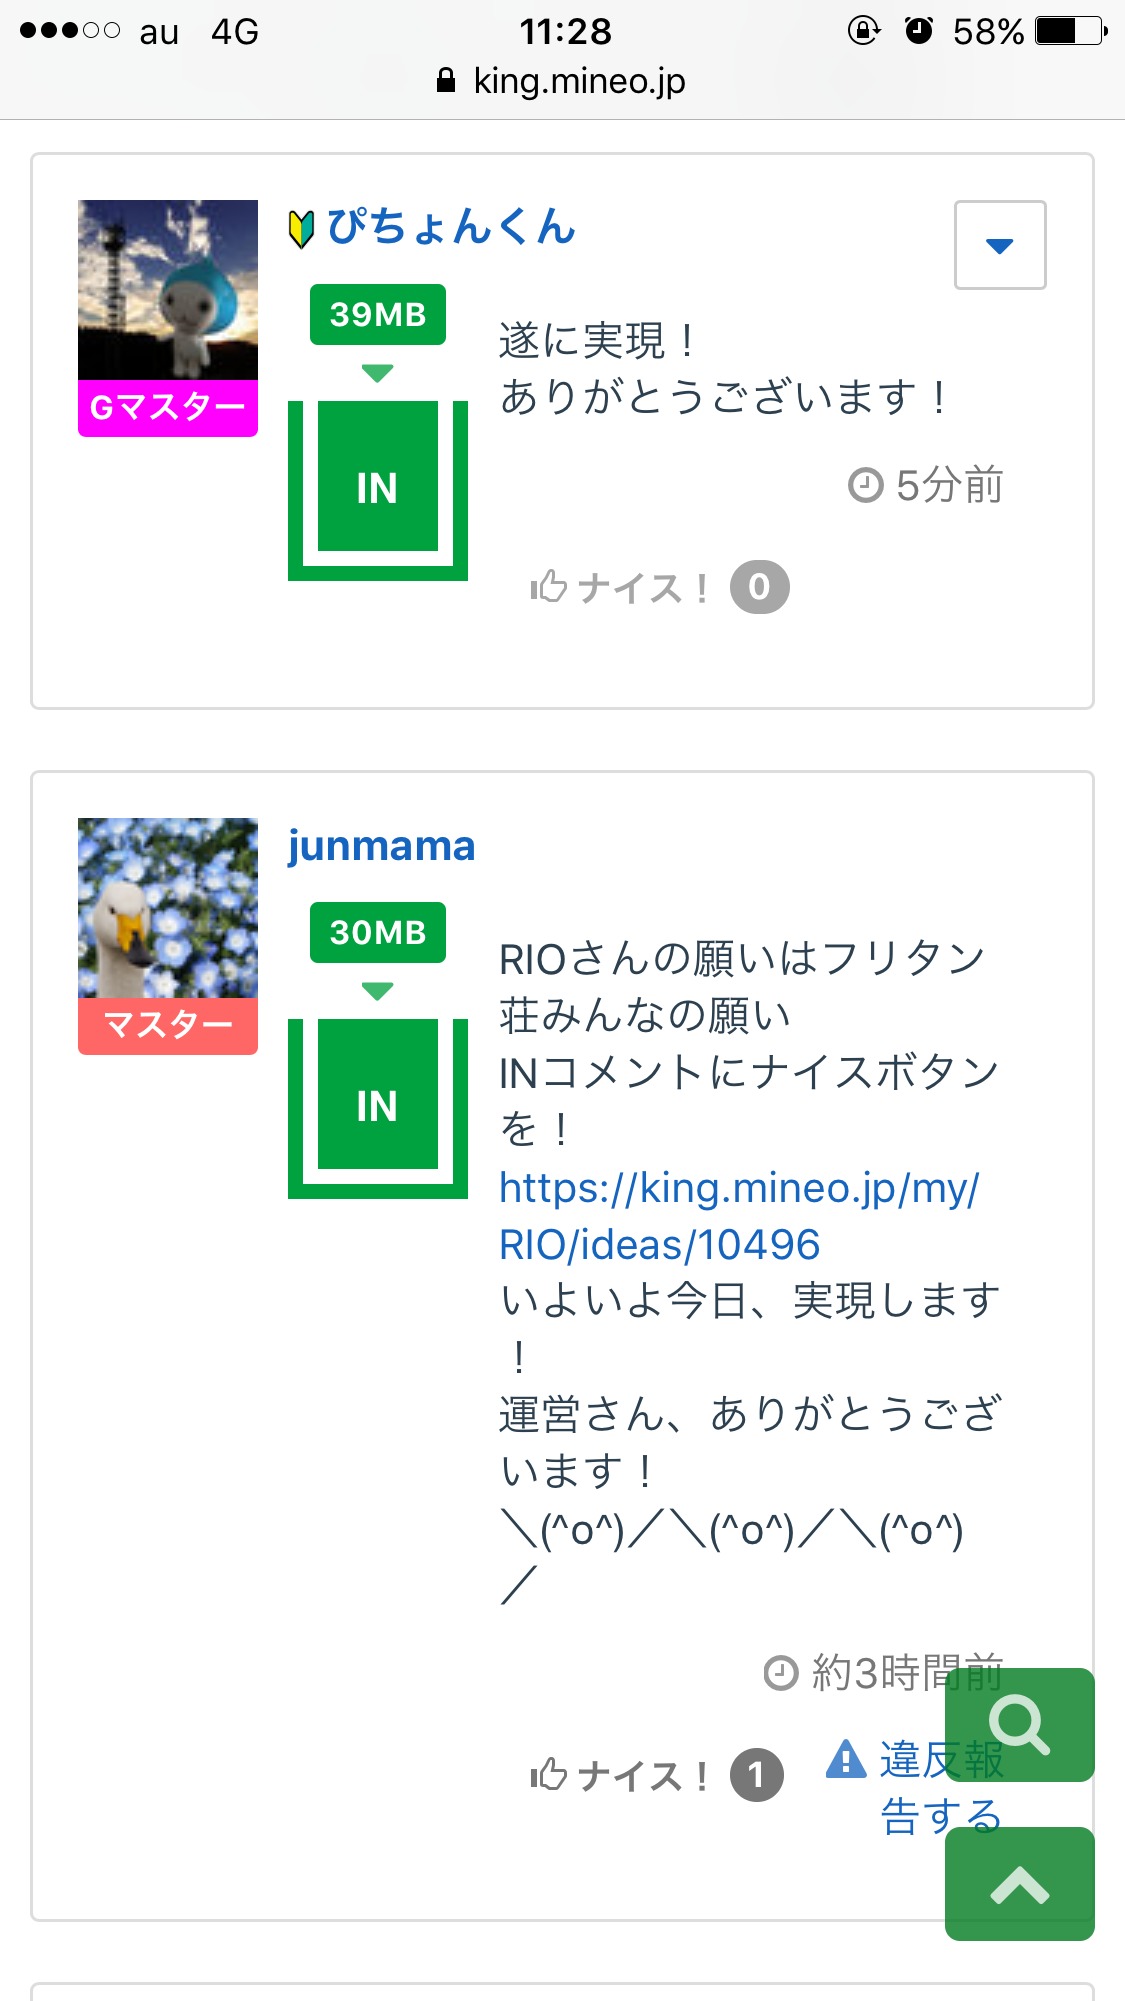Open the king.mineo.jp RIO ideas link
1125x2001 pixels.
point(738,1216)
